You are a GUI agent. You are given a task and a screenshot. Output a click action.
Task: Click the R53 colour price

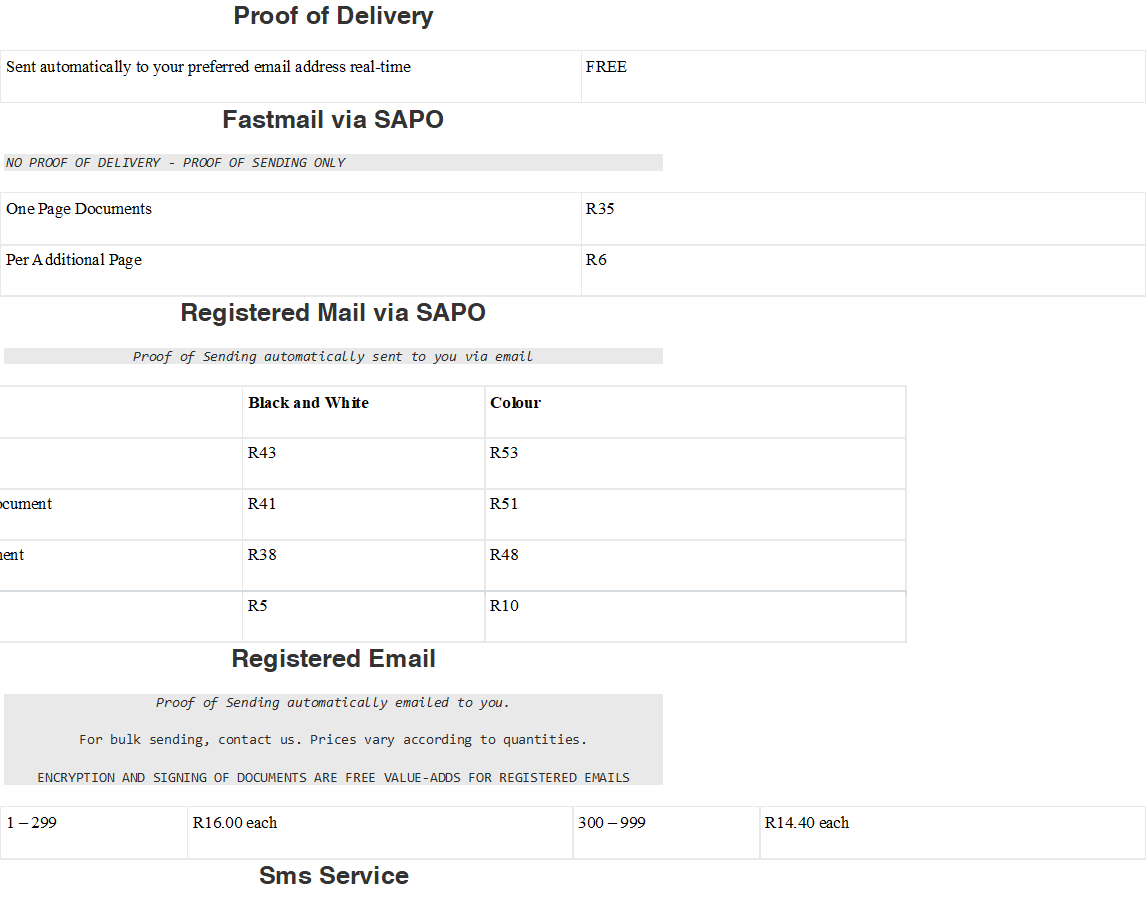coord(504,453)
